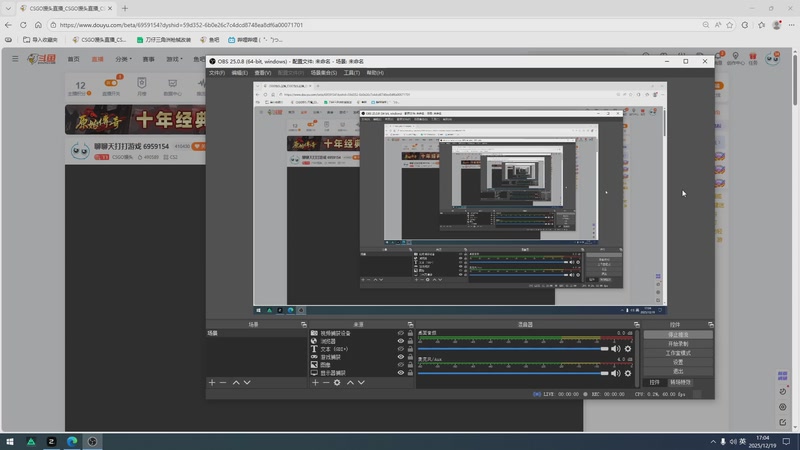Open 文件(F) menu in OBS

(x=217, y=73)
